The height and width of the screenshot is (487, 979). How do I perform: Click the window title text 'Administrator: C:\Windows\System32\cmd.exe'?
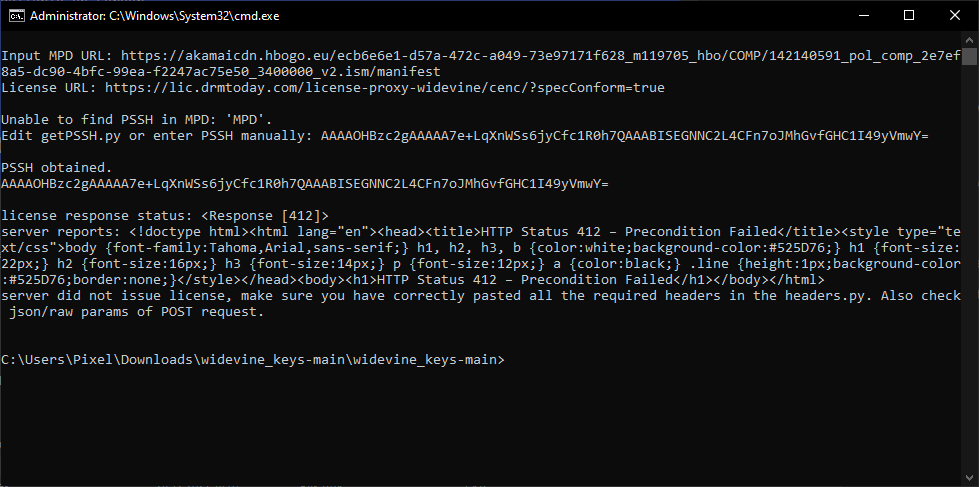[155, 16]
